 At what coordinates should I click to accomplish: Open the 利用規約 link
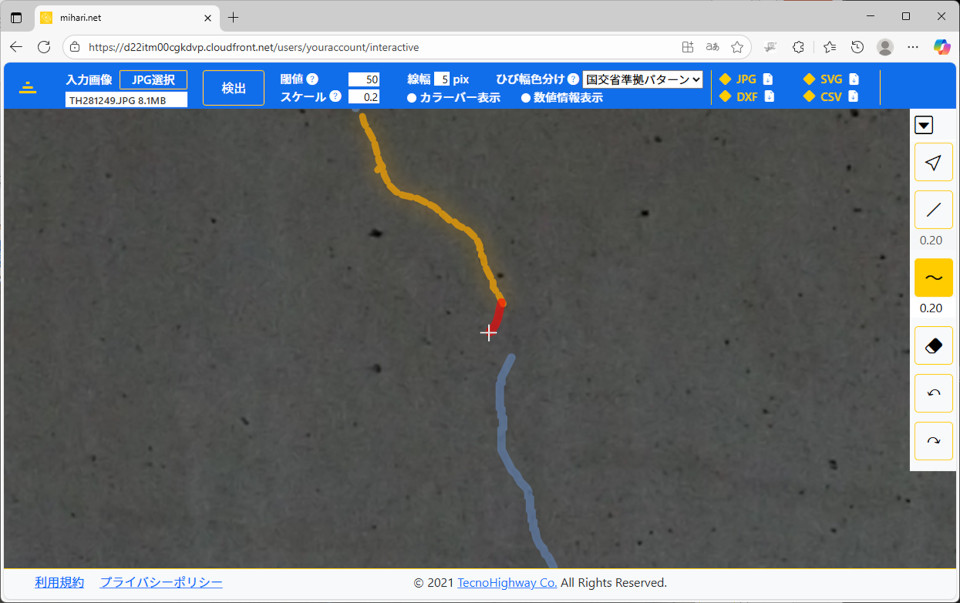59,582
